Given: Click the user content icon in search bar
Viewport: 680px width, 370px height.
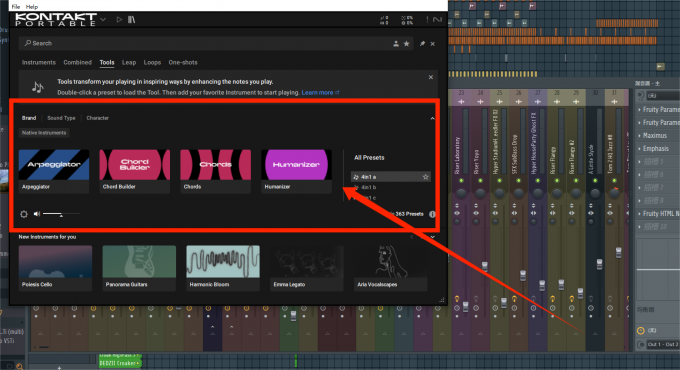Looking at the screenshot, I should click(x=396, y=44).
